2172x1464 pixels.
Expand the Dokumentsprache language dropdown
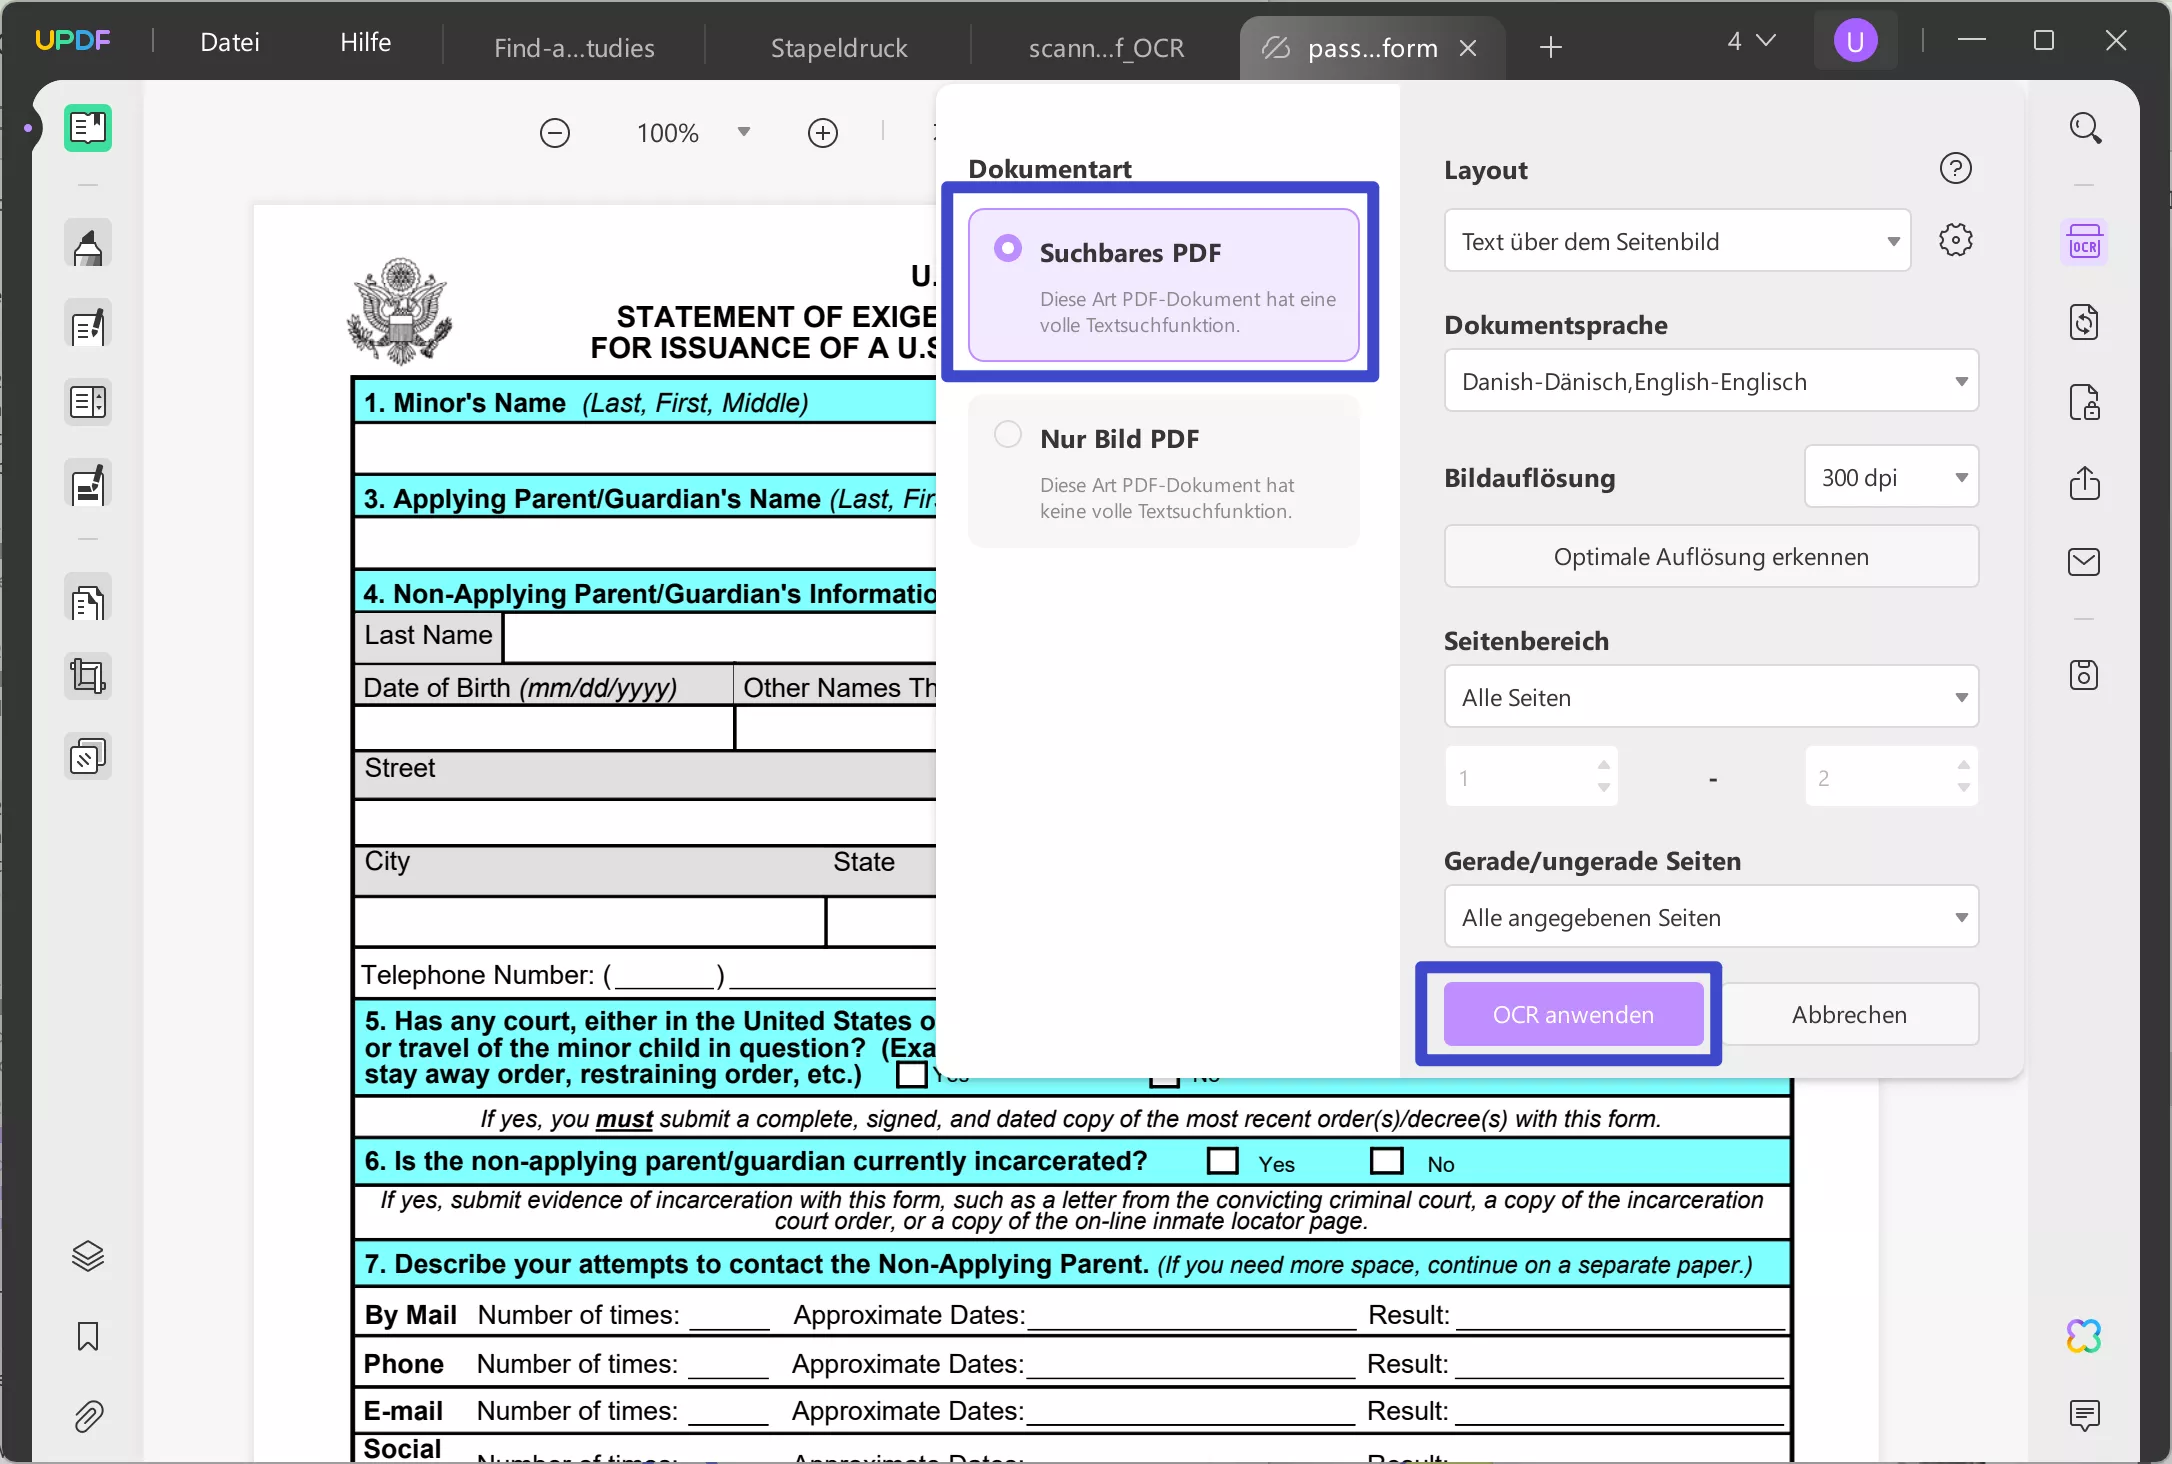pyautogui.click(x=1710, y=381)
